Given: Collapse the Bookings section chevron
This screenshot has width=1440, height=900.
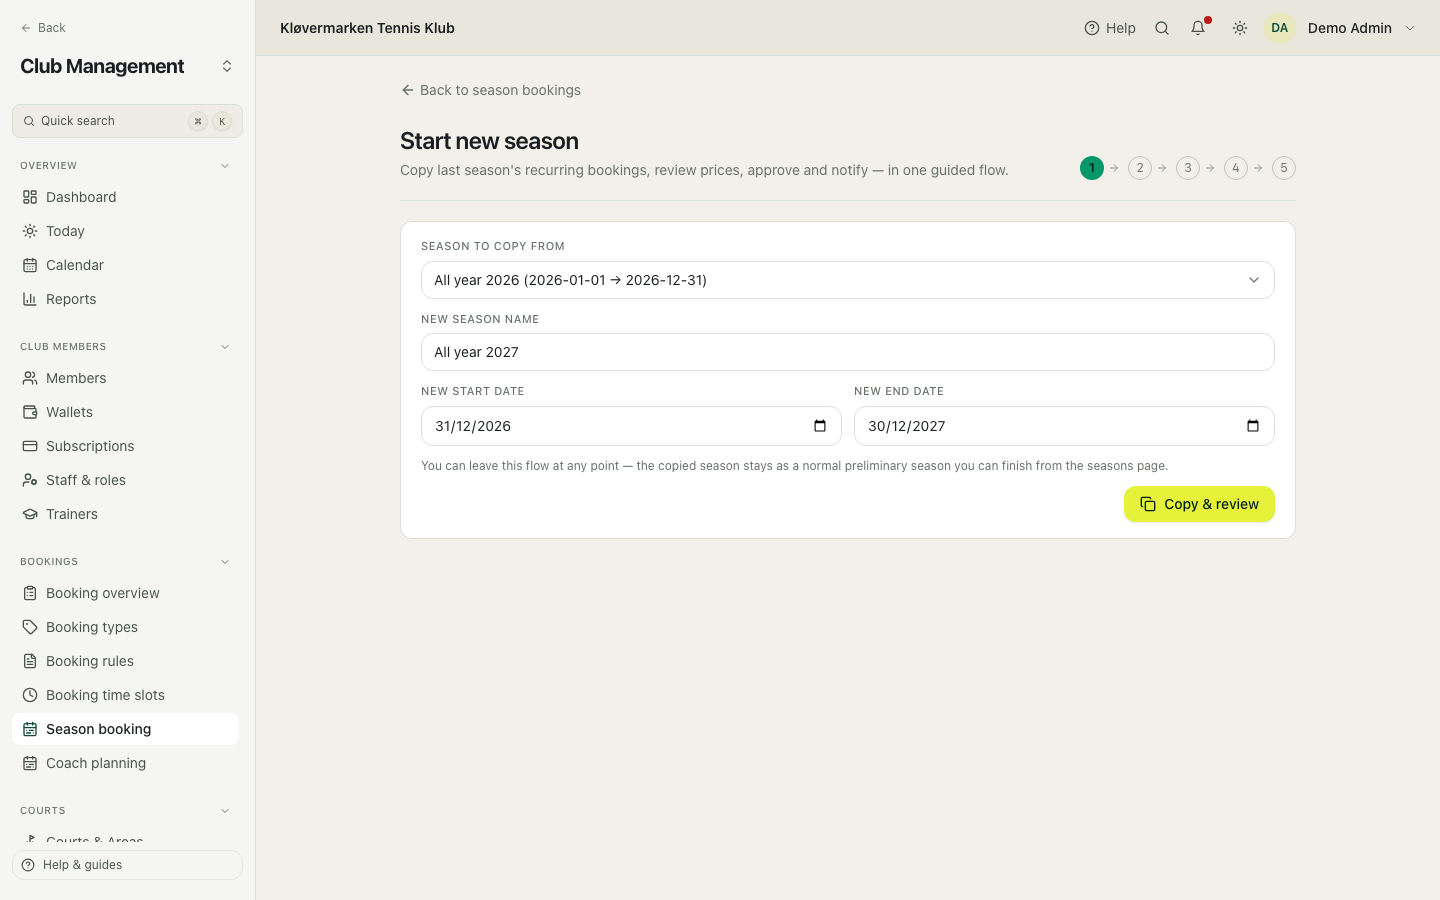Looking at the screenshot, I should click(225, 562).
